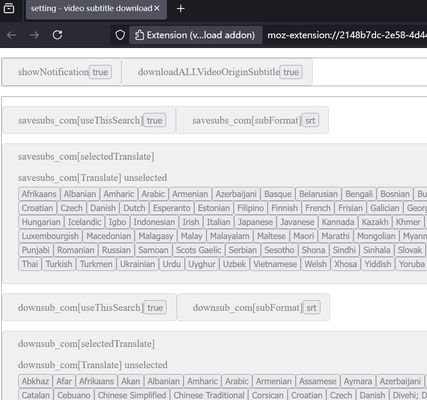Screen dimensions: 427x400
Task: Select Chinese Simplified in downsub list
Action: 132,395
